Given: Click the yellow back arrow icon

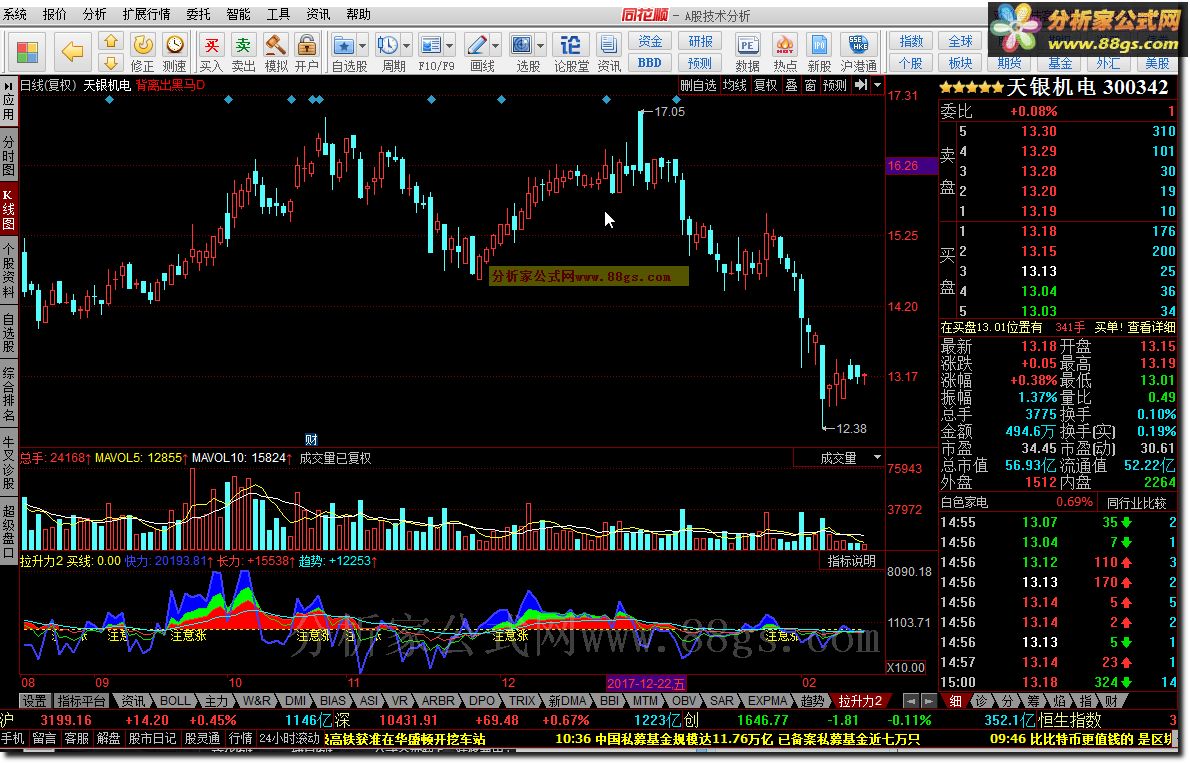Looking at the screenshot, I should tap(72, 52).
